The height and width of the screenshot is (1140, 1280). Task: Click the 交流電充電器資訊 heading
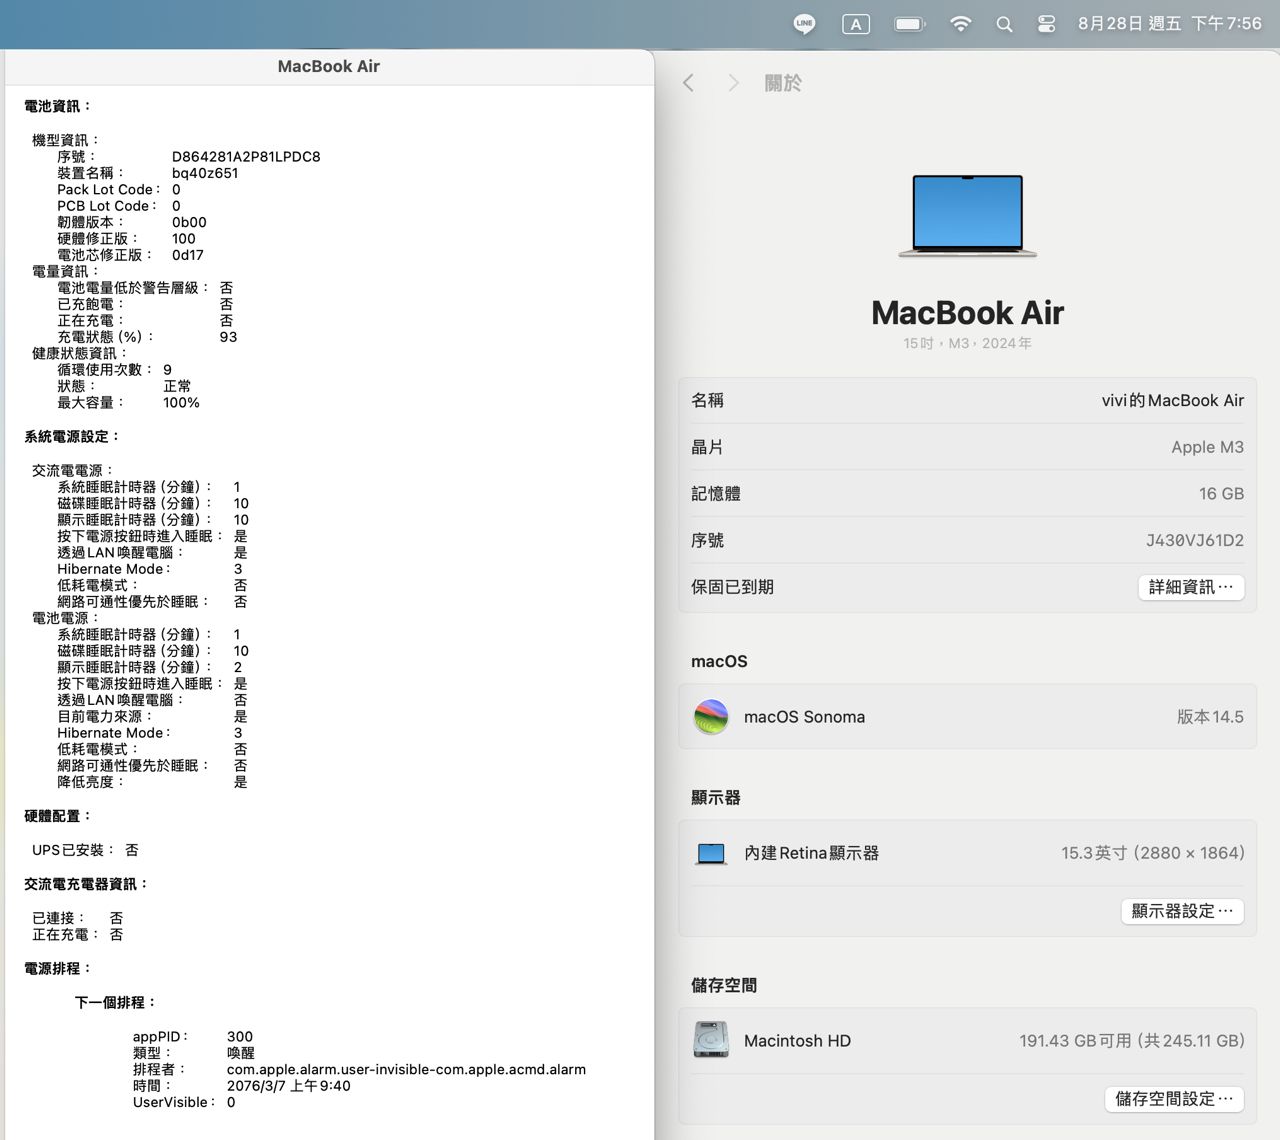pos(86,885)
